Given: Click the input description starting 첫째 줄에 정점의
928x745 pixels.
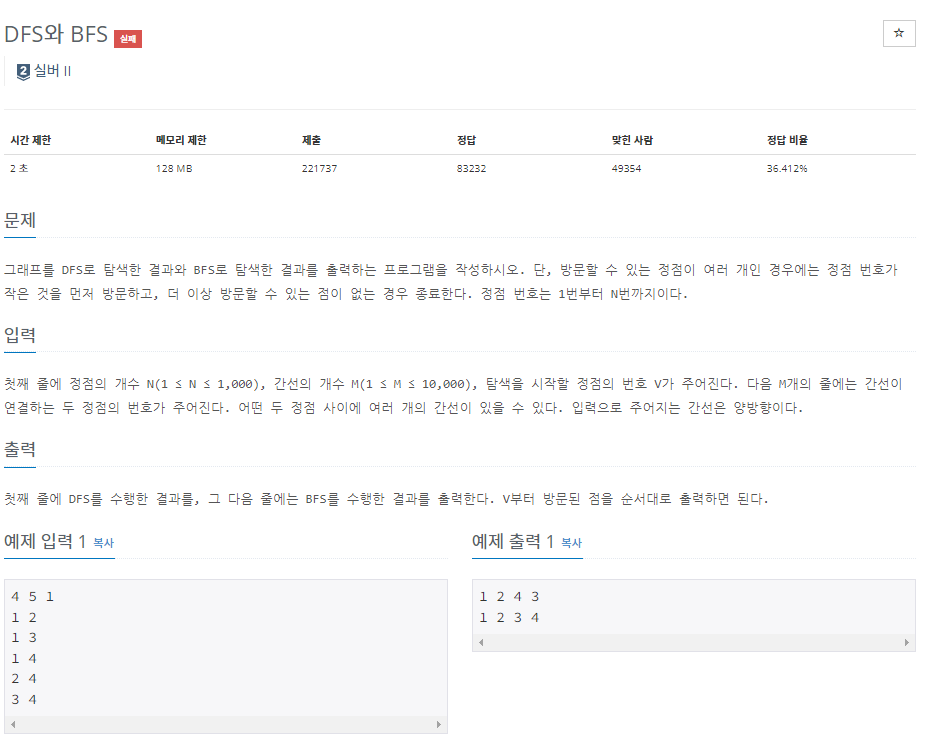Looking at the screenshot, I should tap(453, 396).
